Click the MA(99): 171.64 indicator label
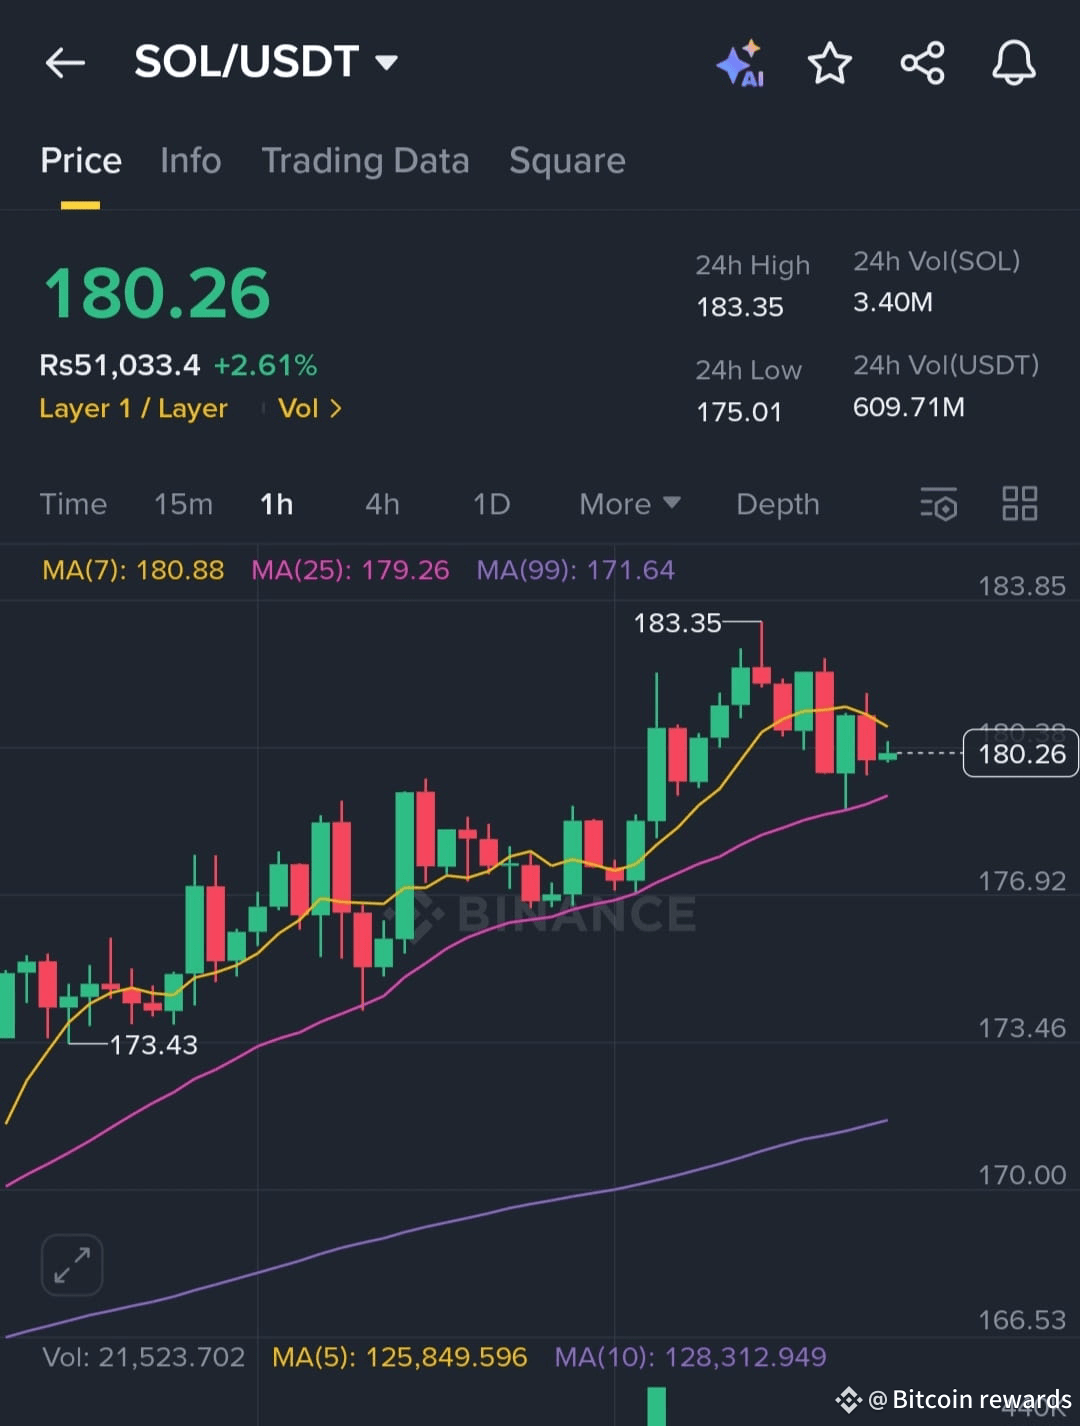Screen dimensions: 1080x1426 tap(575, 570)
